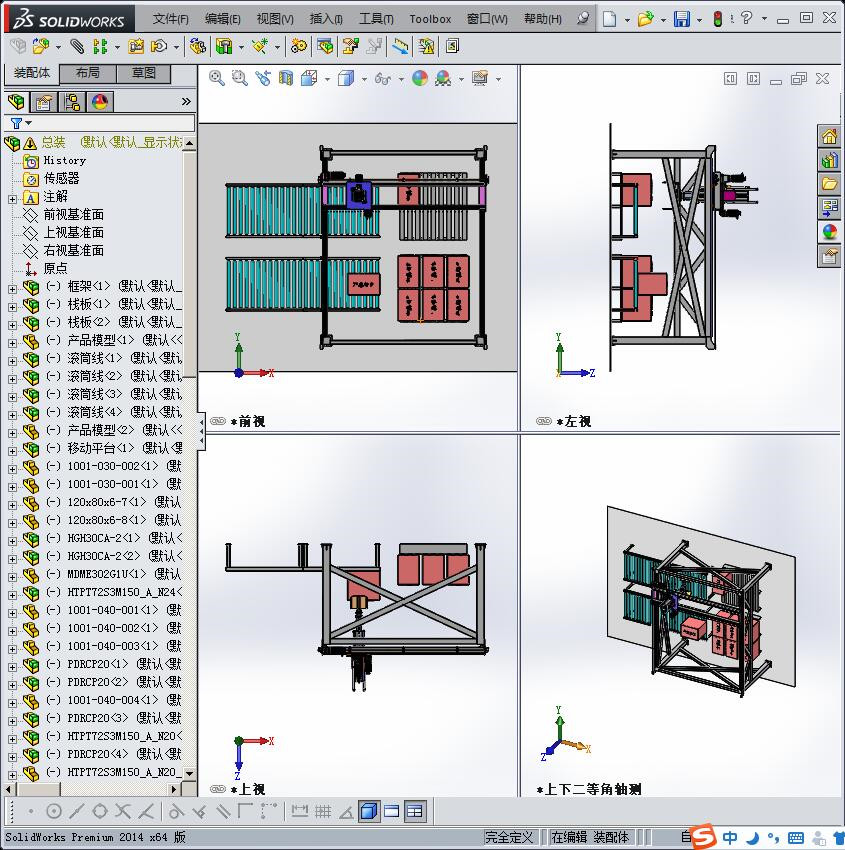The image size is (845, 850).
Task: Switch to ConfigurationManager panel tab
Action: click(x=72, y=102)
